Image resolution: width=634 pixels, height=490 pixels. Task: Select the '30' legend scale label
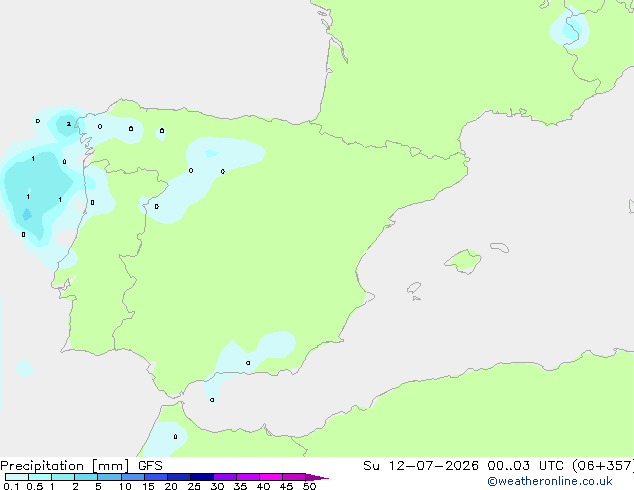pos(217,486)
